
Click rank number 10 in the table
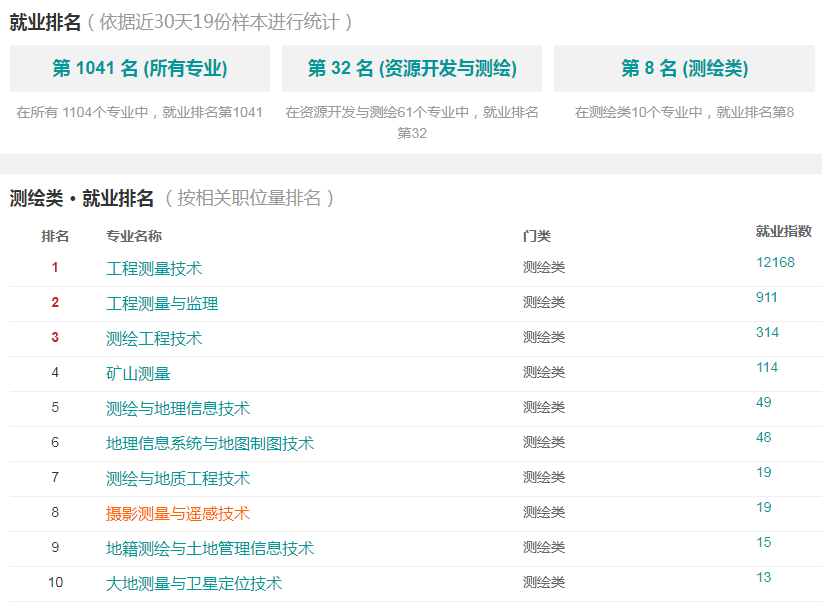(55, 582)
